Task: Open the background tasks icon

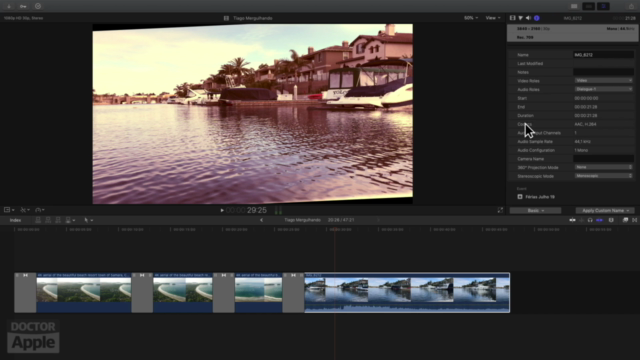Action: (x=38, y=6)
